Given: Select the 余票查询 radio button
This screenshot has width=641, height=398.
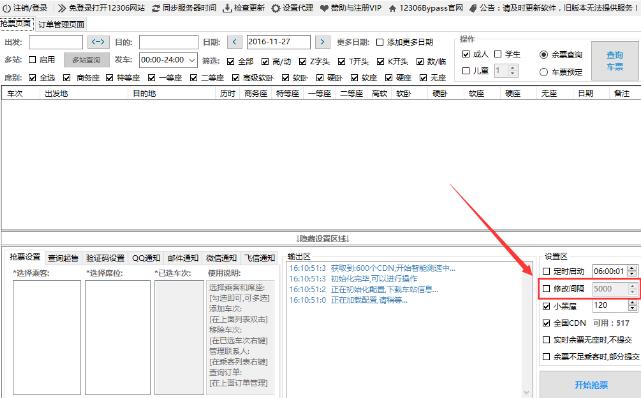Looking at the screenshot, I should (543, 54).
